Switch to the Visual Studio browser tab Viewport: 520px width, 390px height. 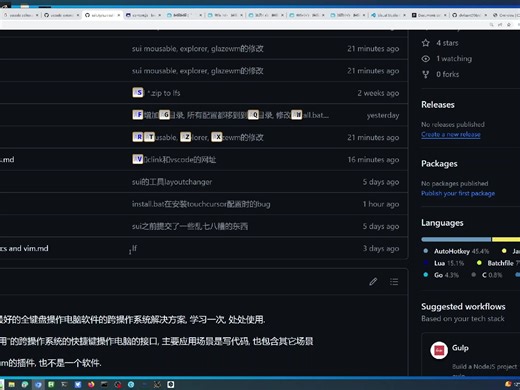pos(387,15)
